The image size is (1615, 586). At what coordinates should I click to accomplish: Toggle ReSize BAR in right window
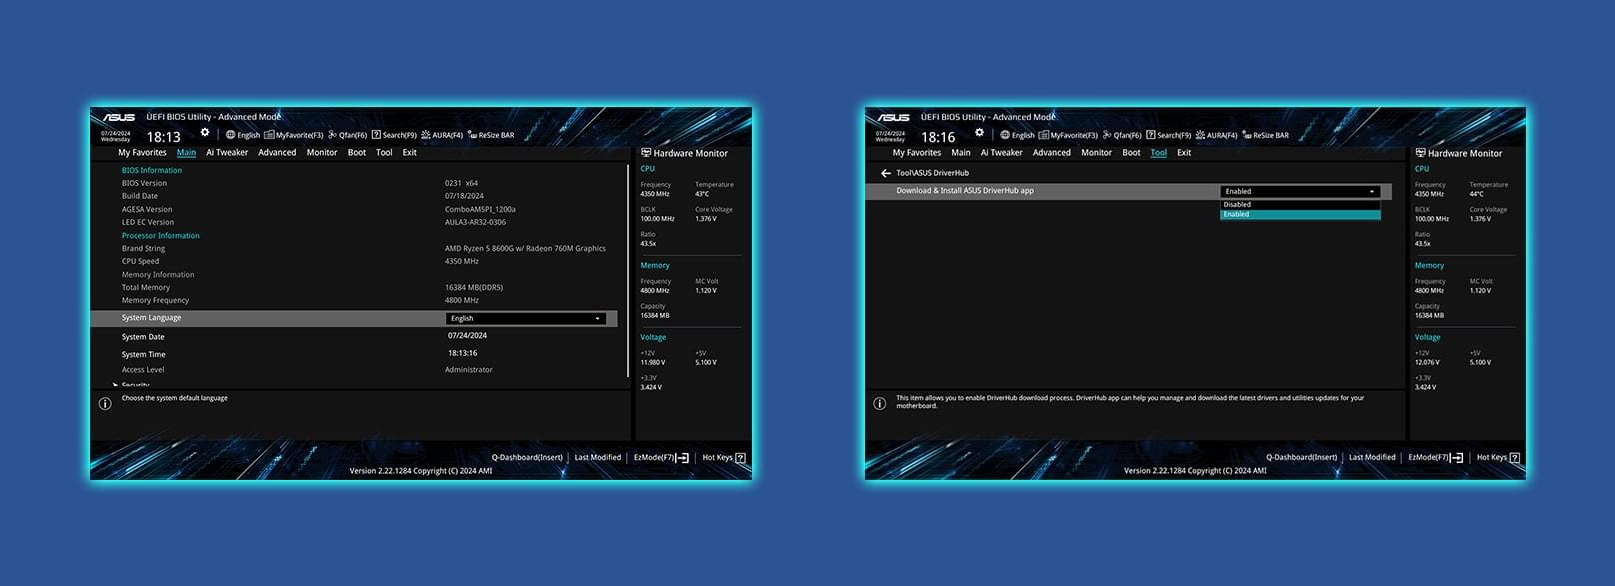click(x=1265, y=135)
